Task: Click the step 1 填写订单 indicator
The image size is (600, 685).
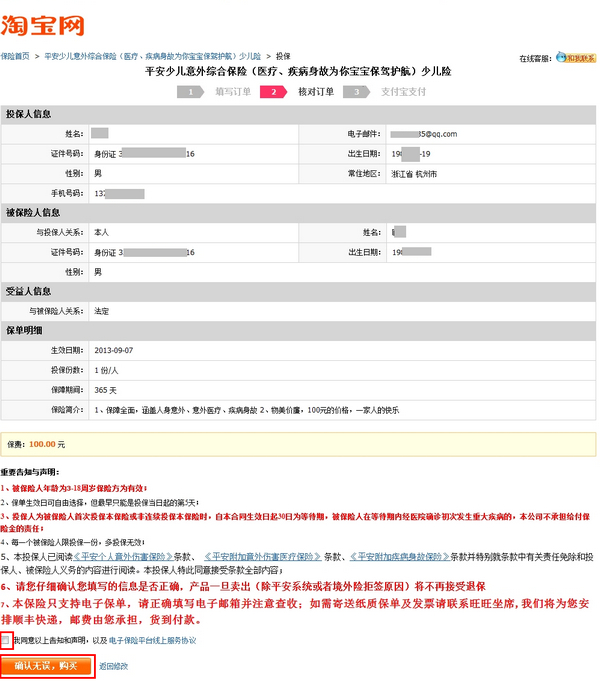Action: click(x=216, y=91)
